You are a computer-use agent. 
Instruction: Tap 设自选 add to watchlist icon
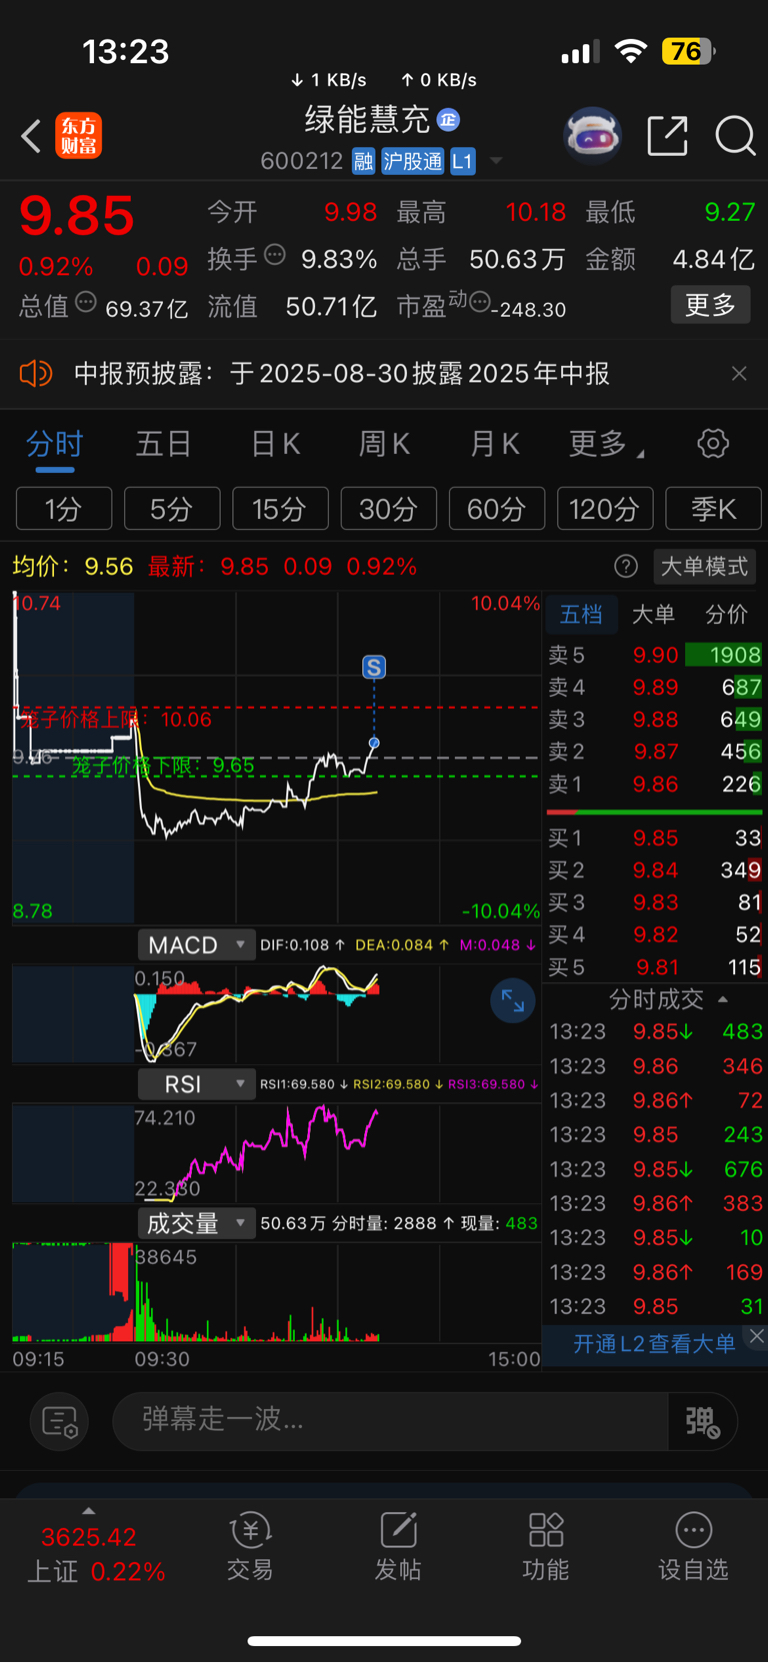[694, 1530]
